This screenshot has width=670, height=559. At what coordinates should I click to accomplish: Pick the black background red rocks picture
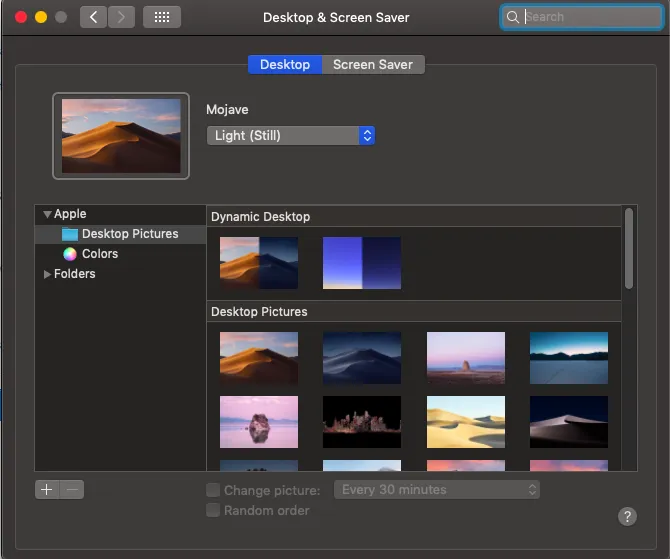362,422
